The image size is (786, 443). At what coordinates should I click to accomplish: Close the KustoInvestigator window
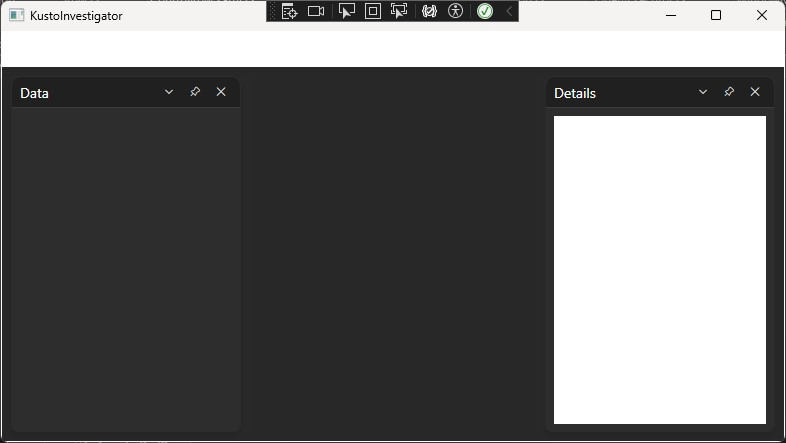click(x=762, y=16)
